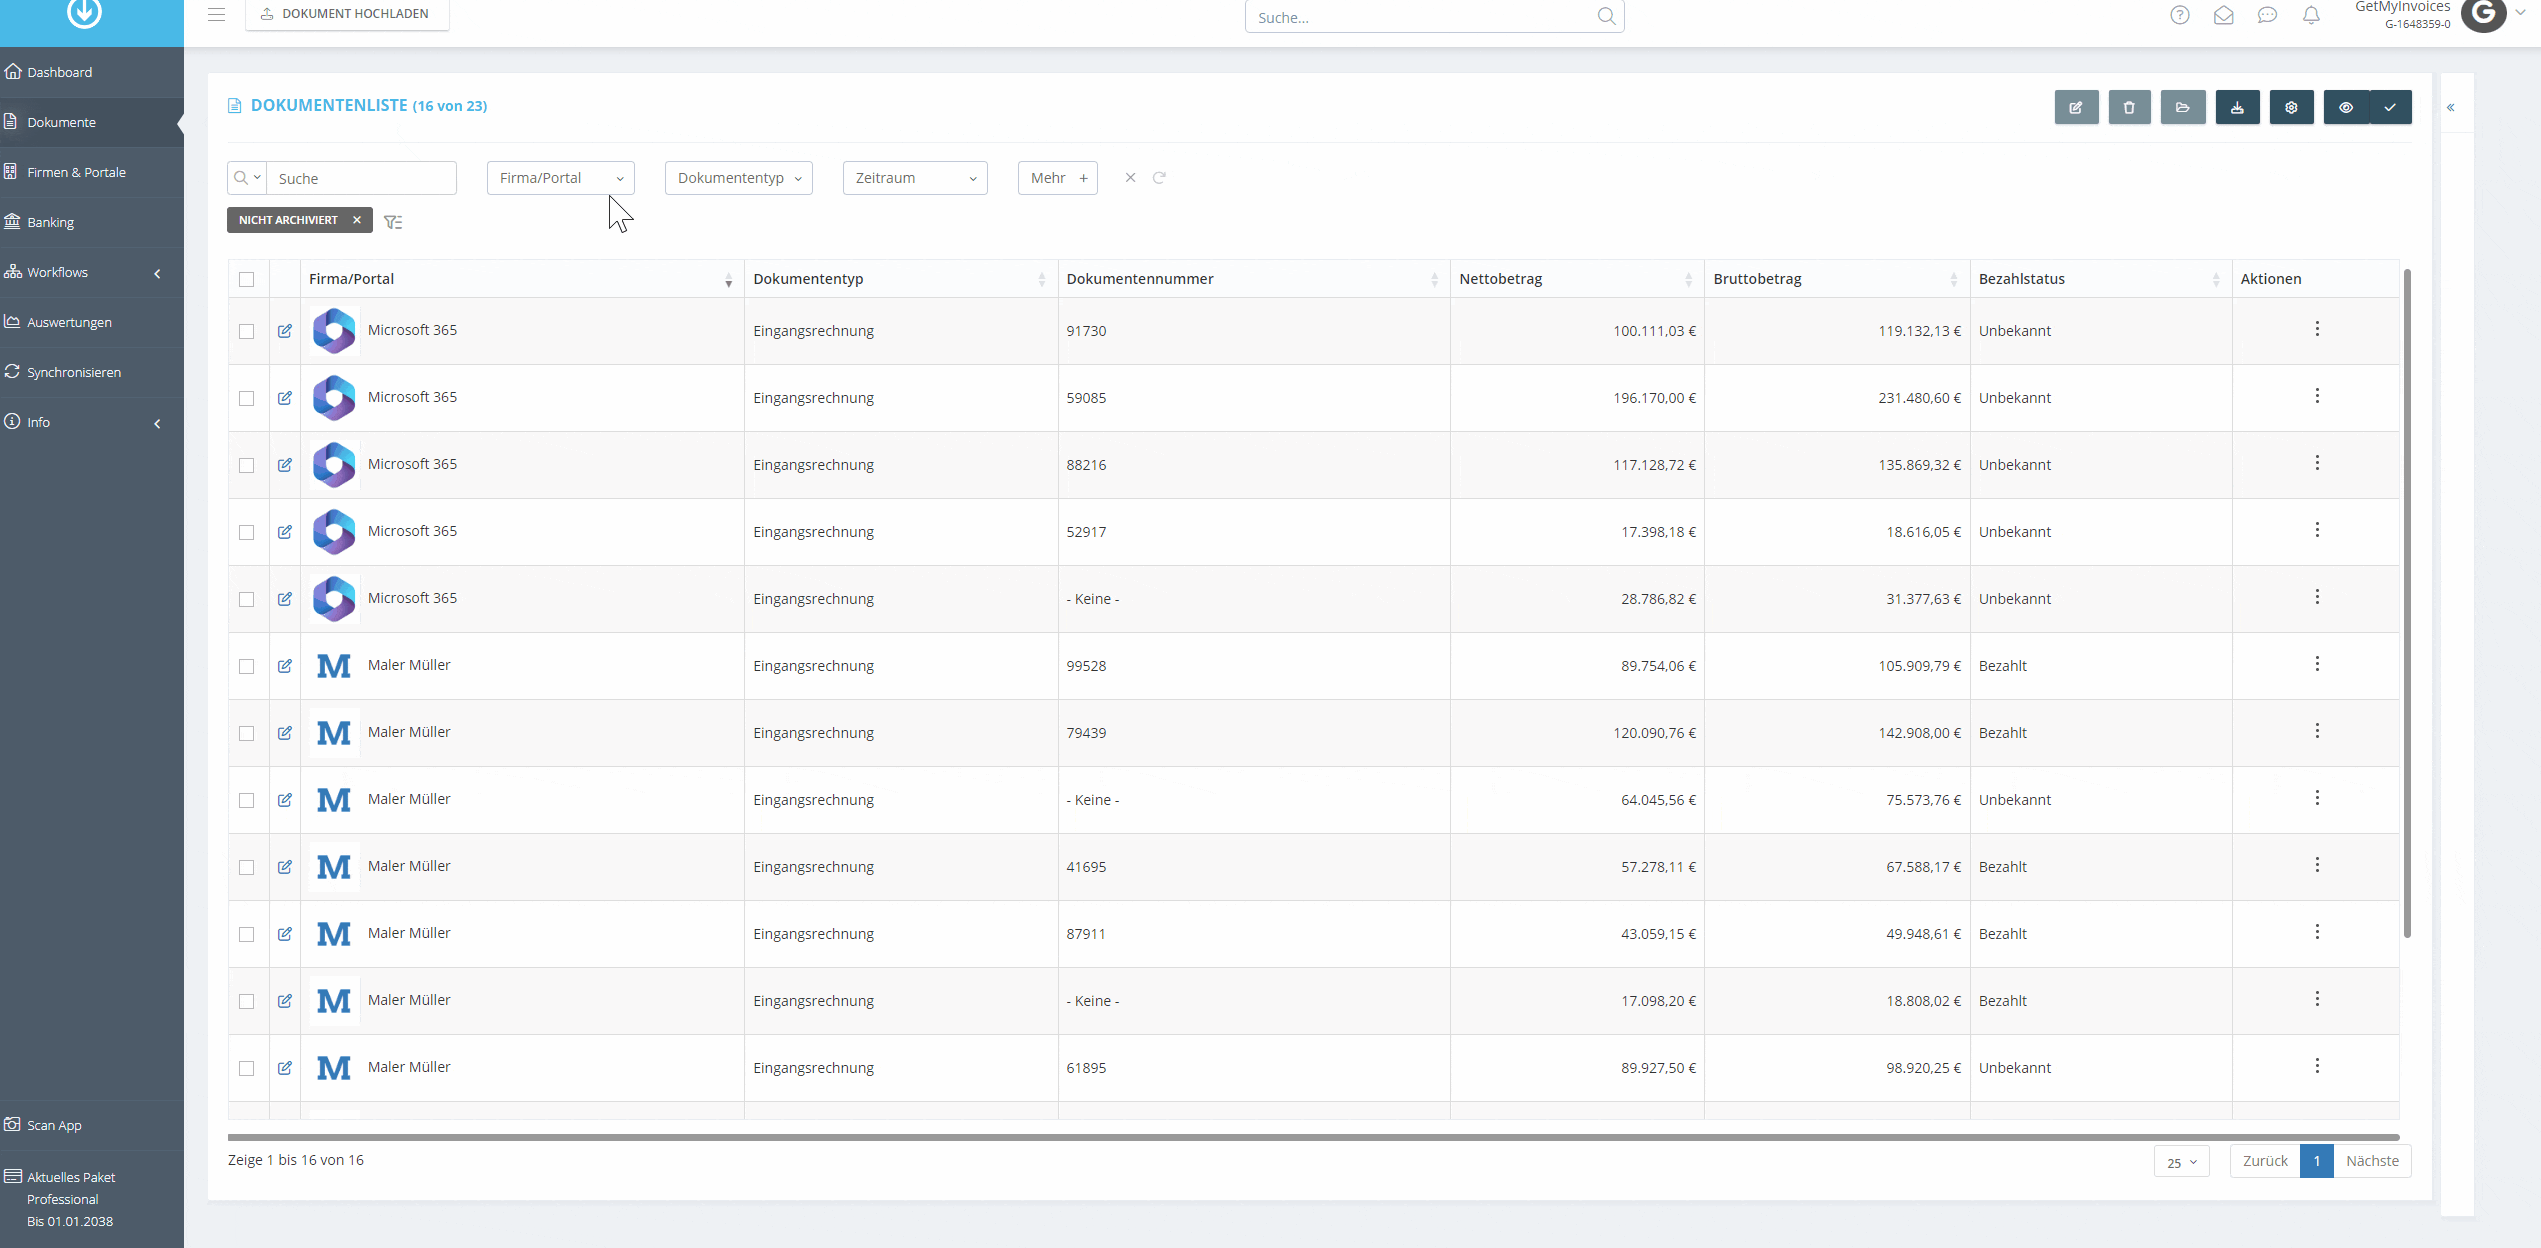Toggle the eye visibility toolbar button

[2346, 107]
